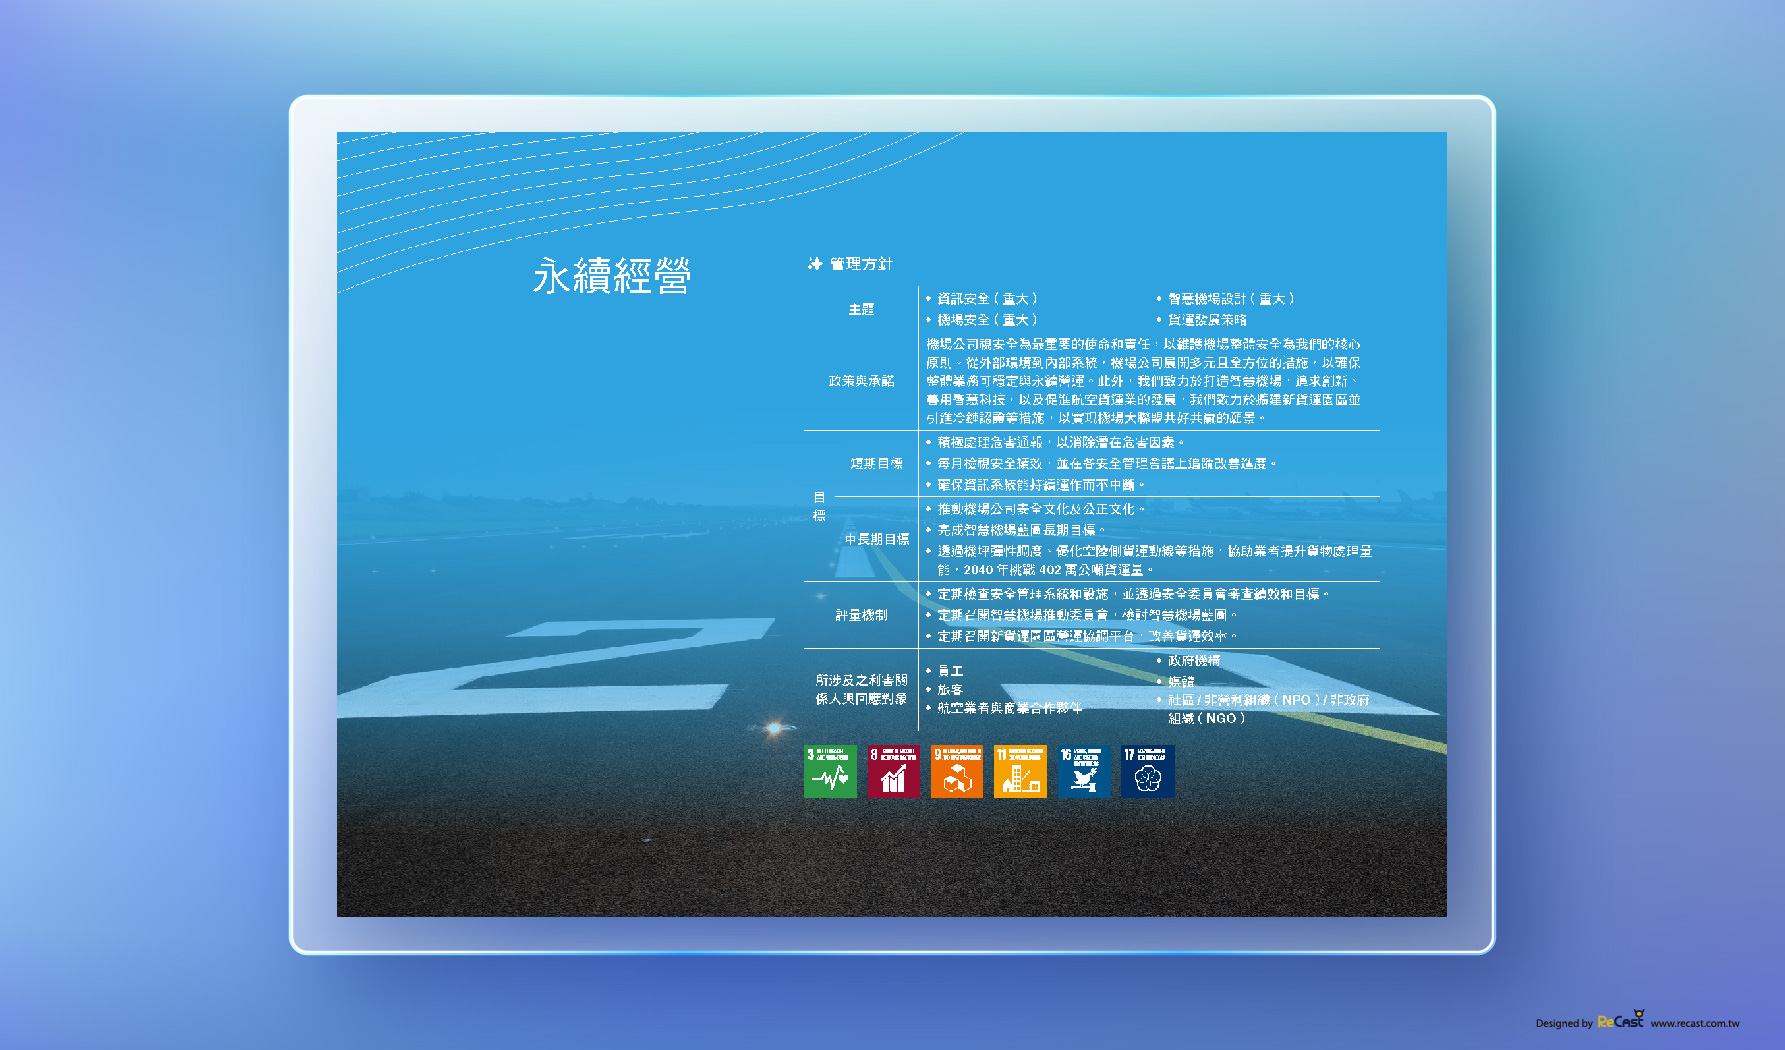Click the bullet 推動機場公司安全文化及公正文化

coord(1035,509)
